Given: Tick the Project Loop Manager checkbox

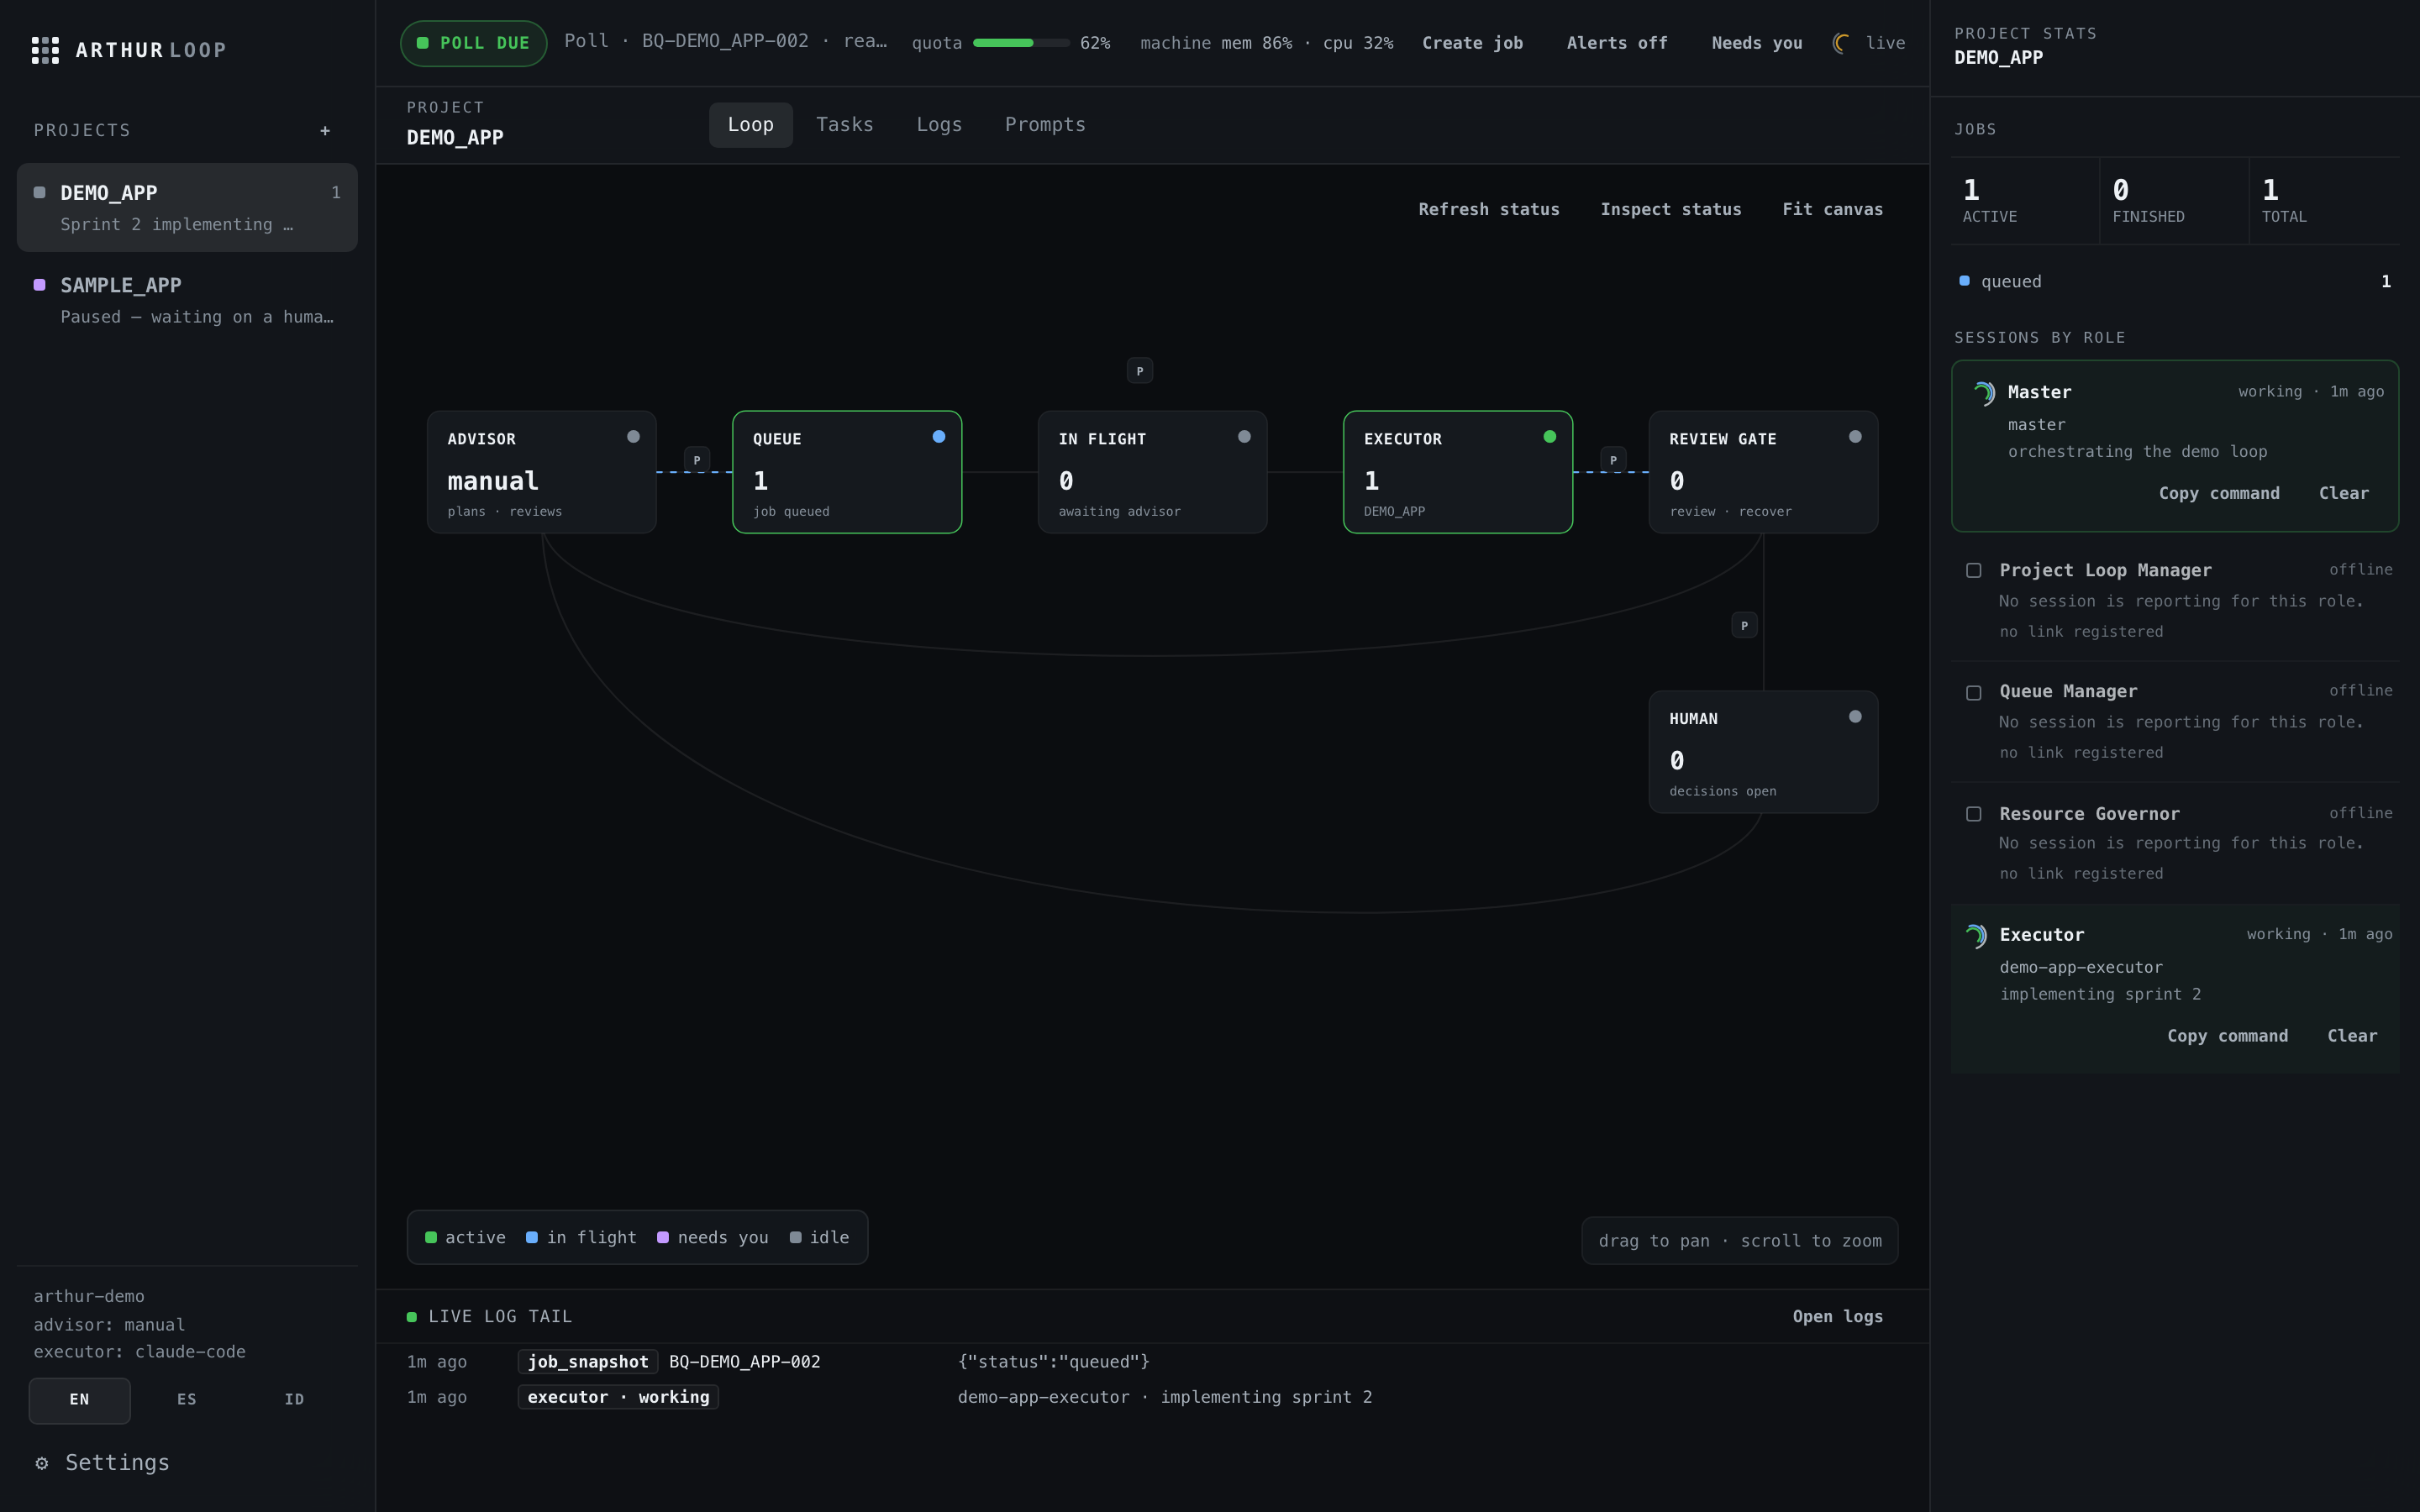Looking at the screenshot, I should (1974, 571).
